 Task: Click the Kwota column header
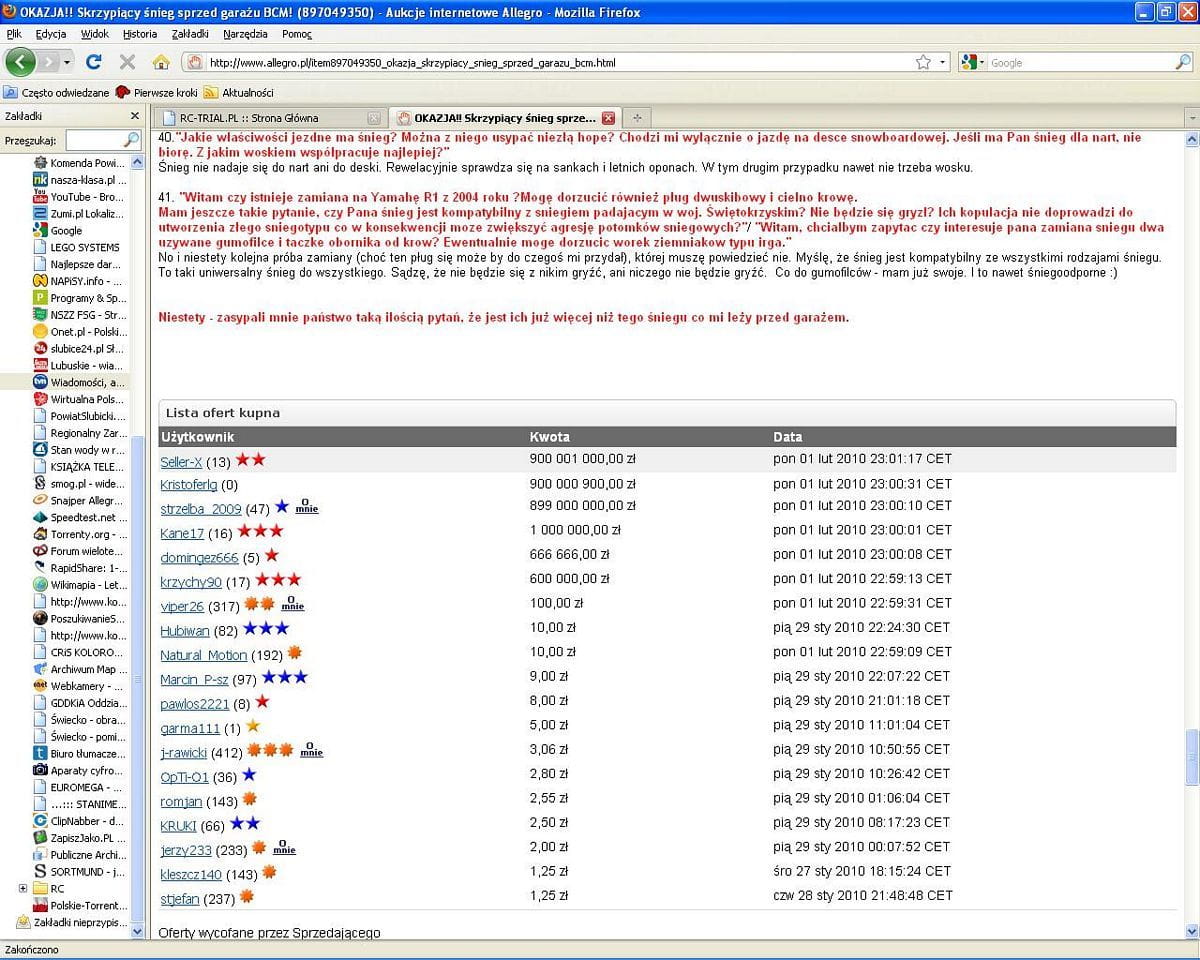(549, 437)
